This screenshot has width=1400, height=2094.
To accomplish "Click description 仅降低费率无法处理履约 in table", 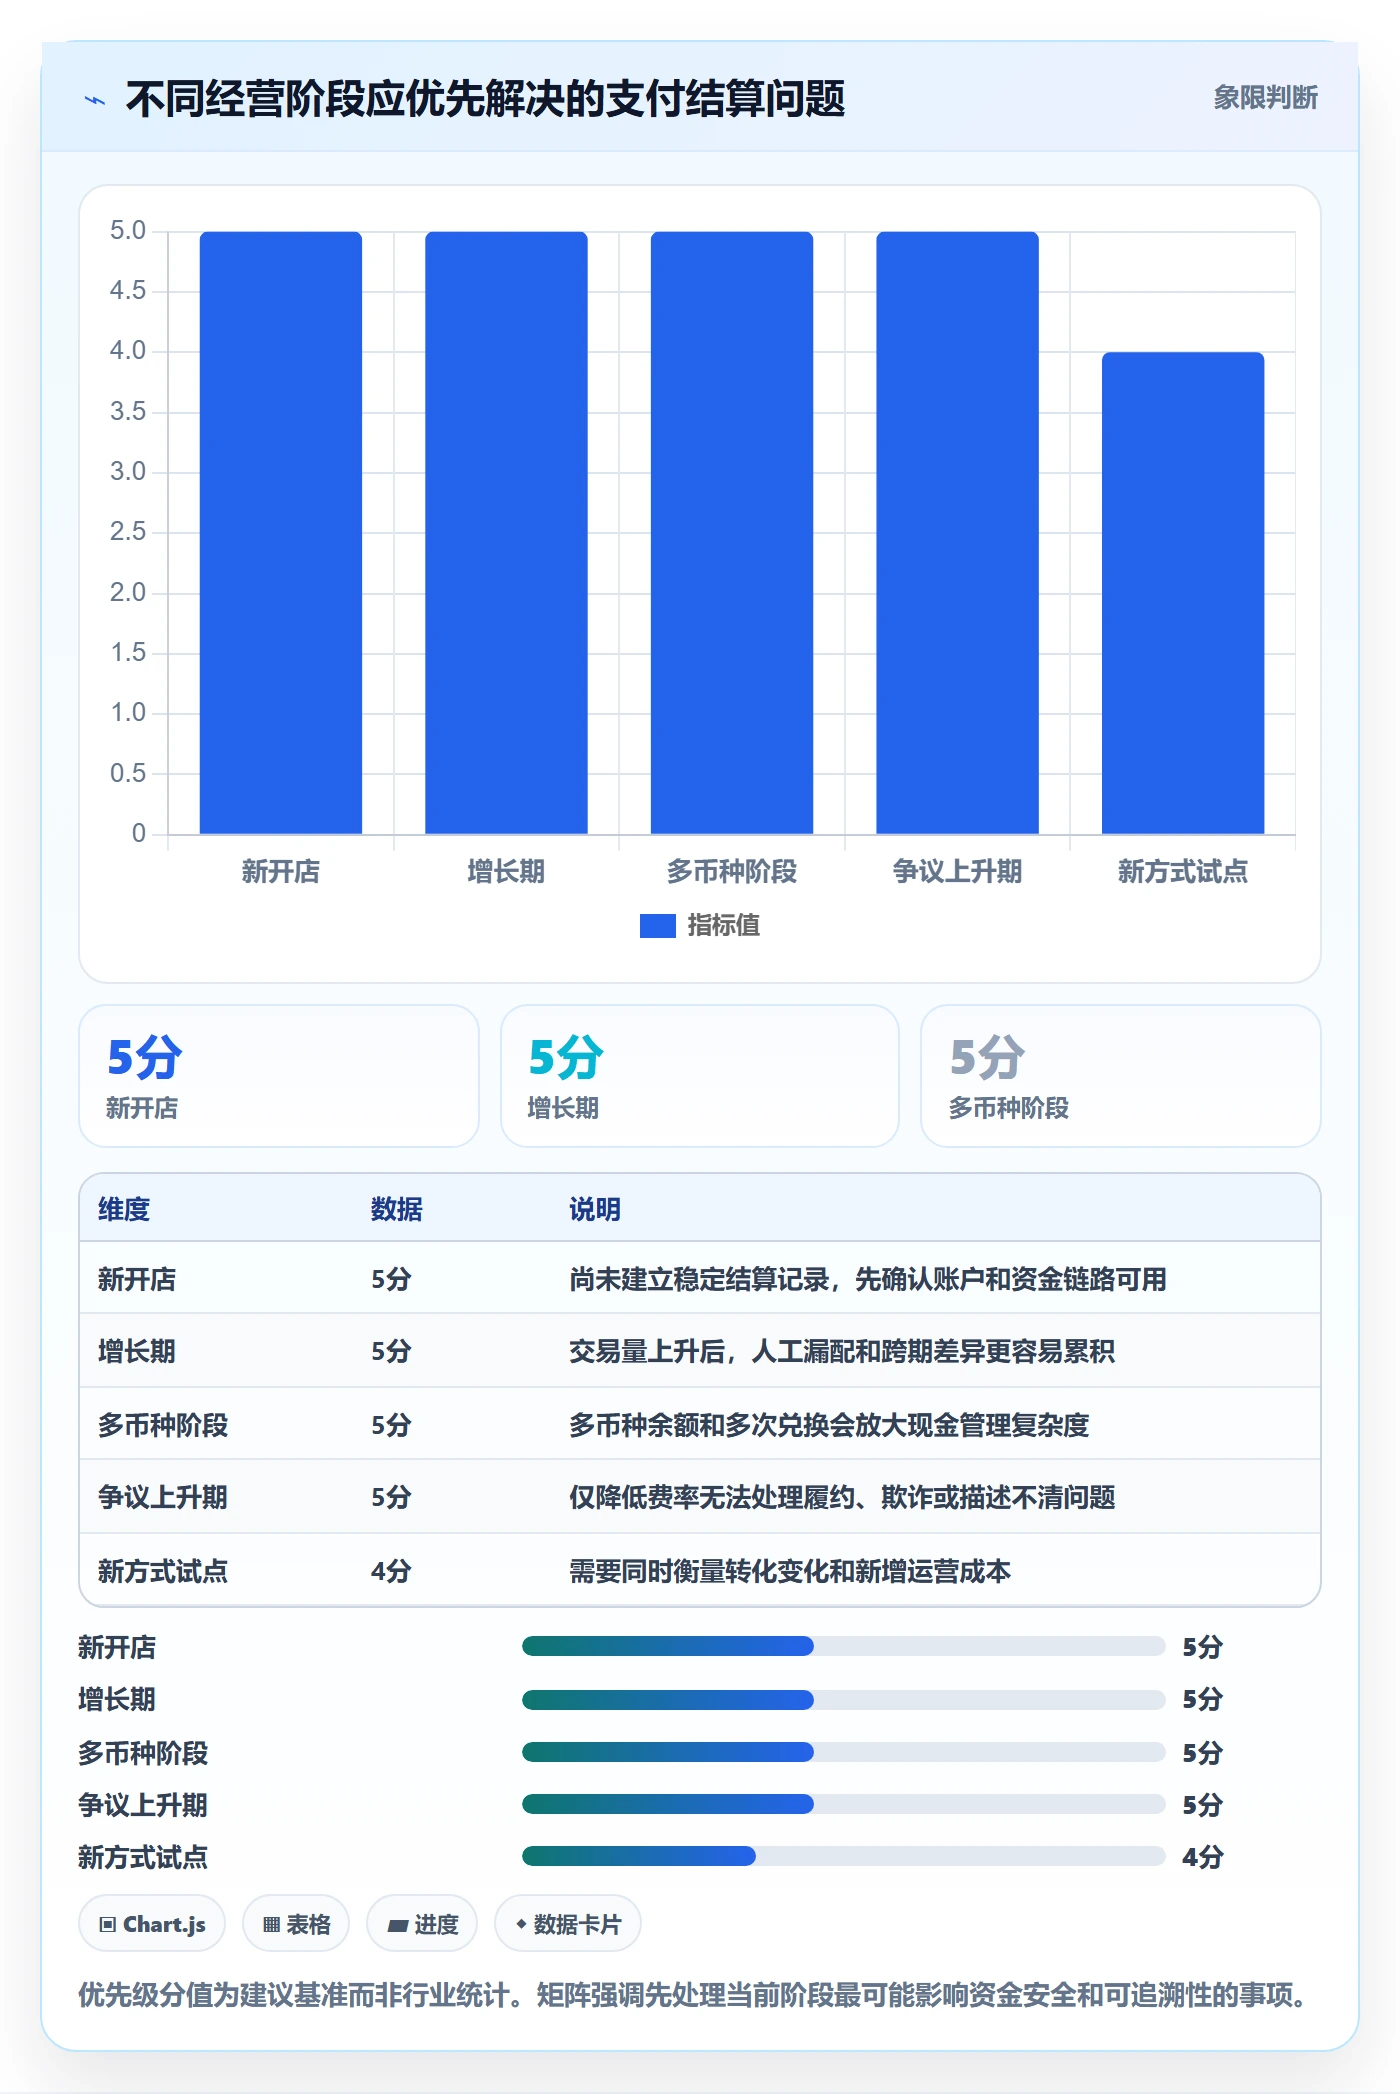I will [842, 1497].
